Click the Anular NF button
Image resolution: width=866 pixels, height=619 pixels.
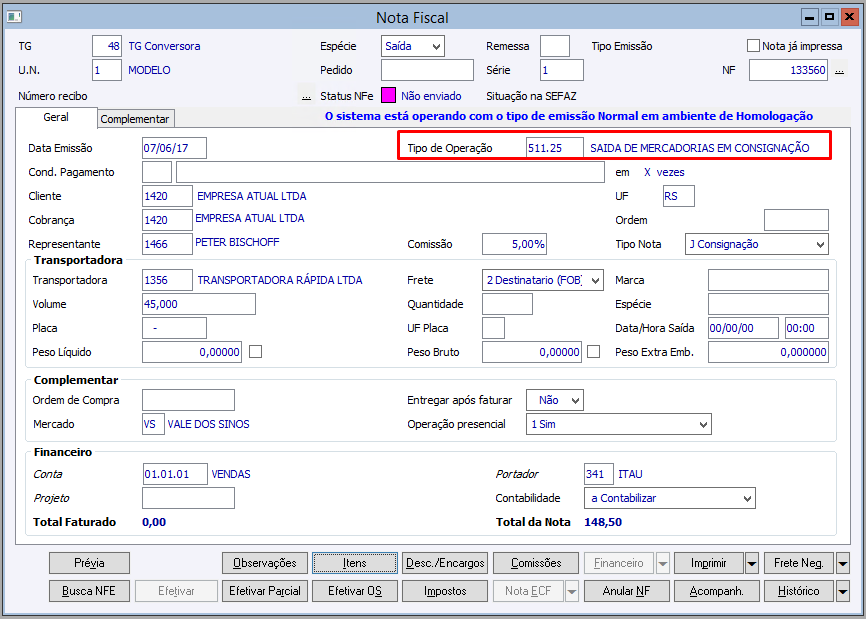[626, 591]
